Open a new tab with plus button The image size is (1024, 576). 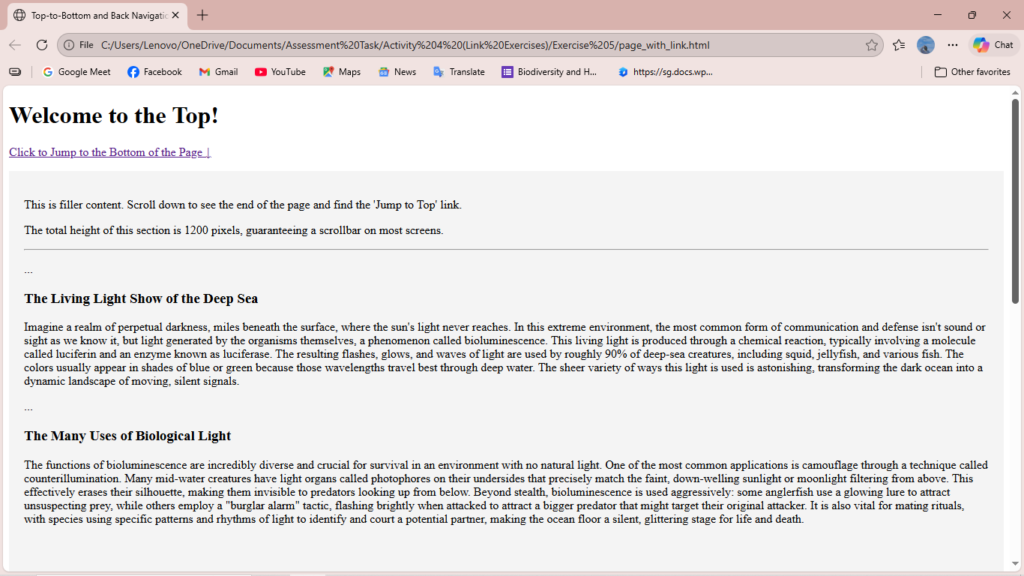click(x=203, y=15)
